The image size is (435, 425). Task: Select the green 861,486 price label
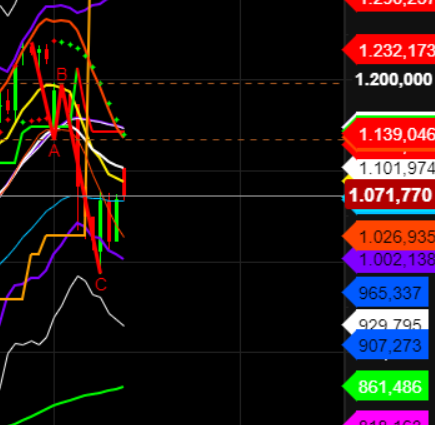(386, 386)
